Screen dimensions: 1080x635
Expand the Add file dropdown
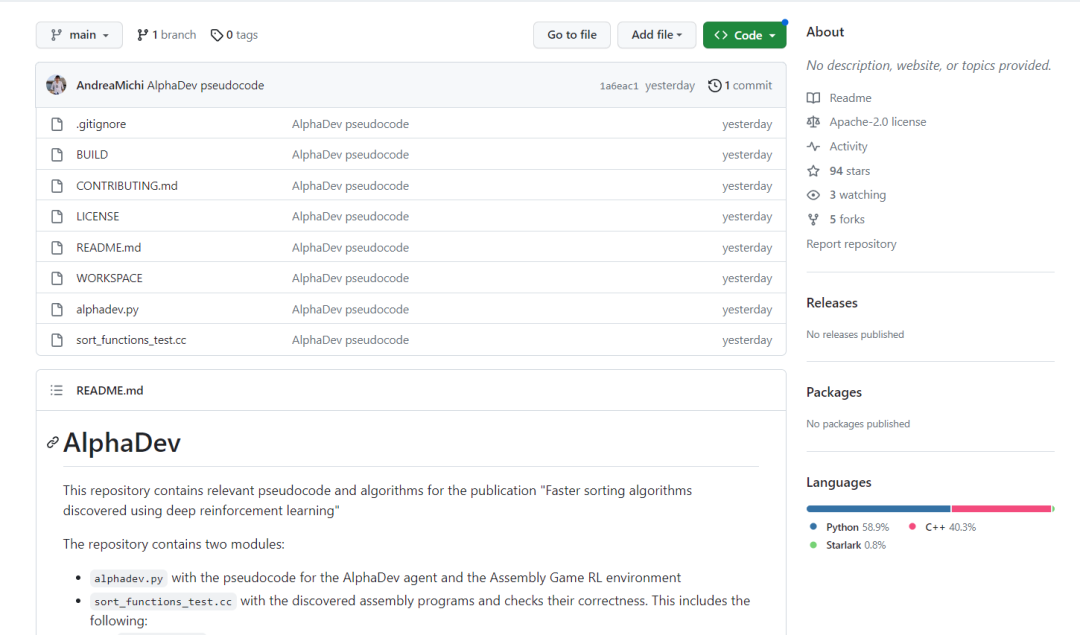click(657, 35)
